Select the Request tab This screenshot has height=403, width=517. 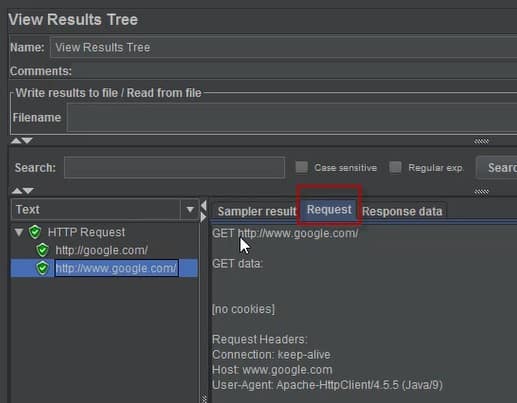(329, 210)
